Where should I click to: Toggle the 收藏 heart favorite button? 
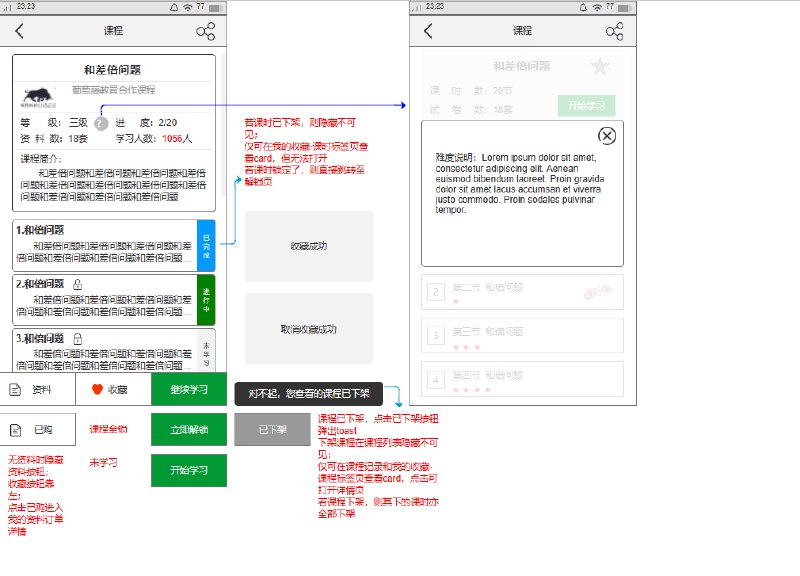113,389
